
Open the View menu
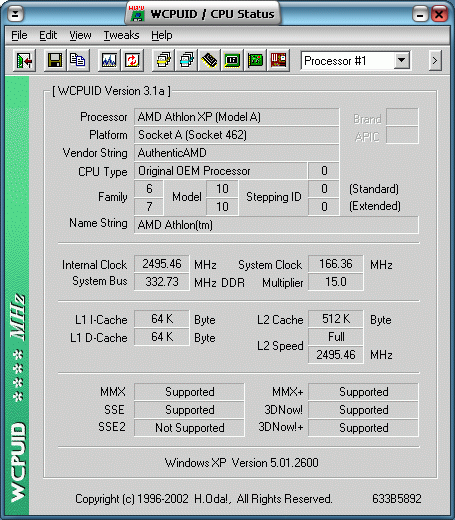(80, 35)
